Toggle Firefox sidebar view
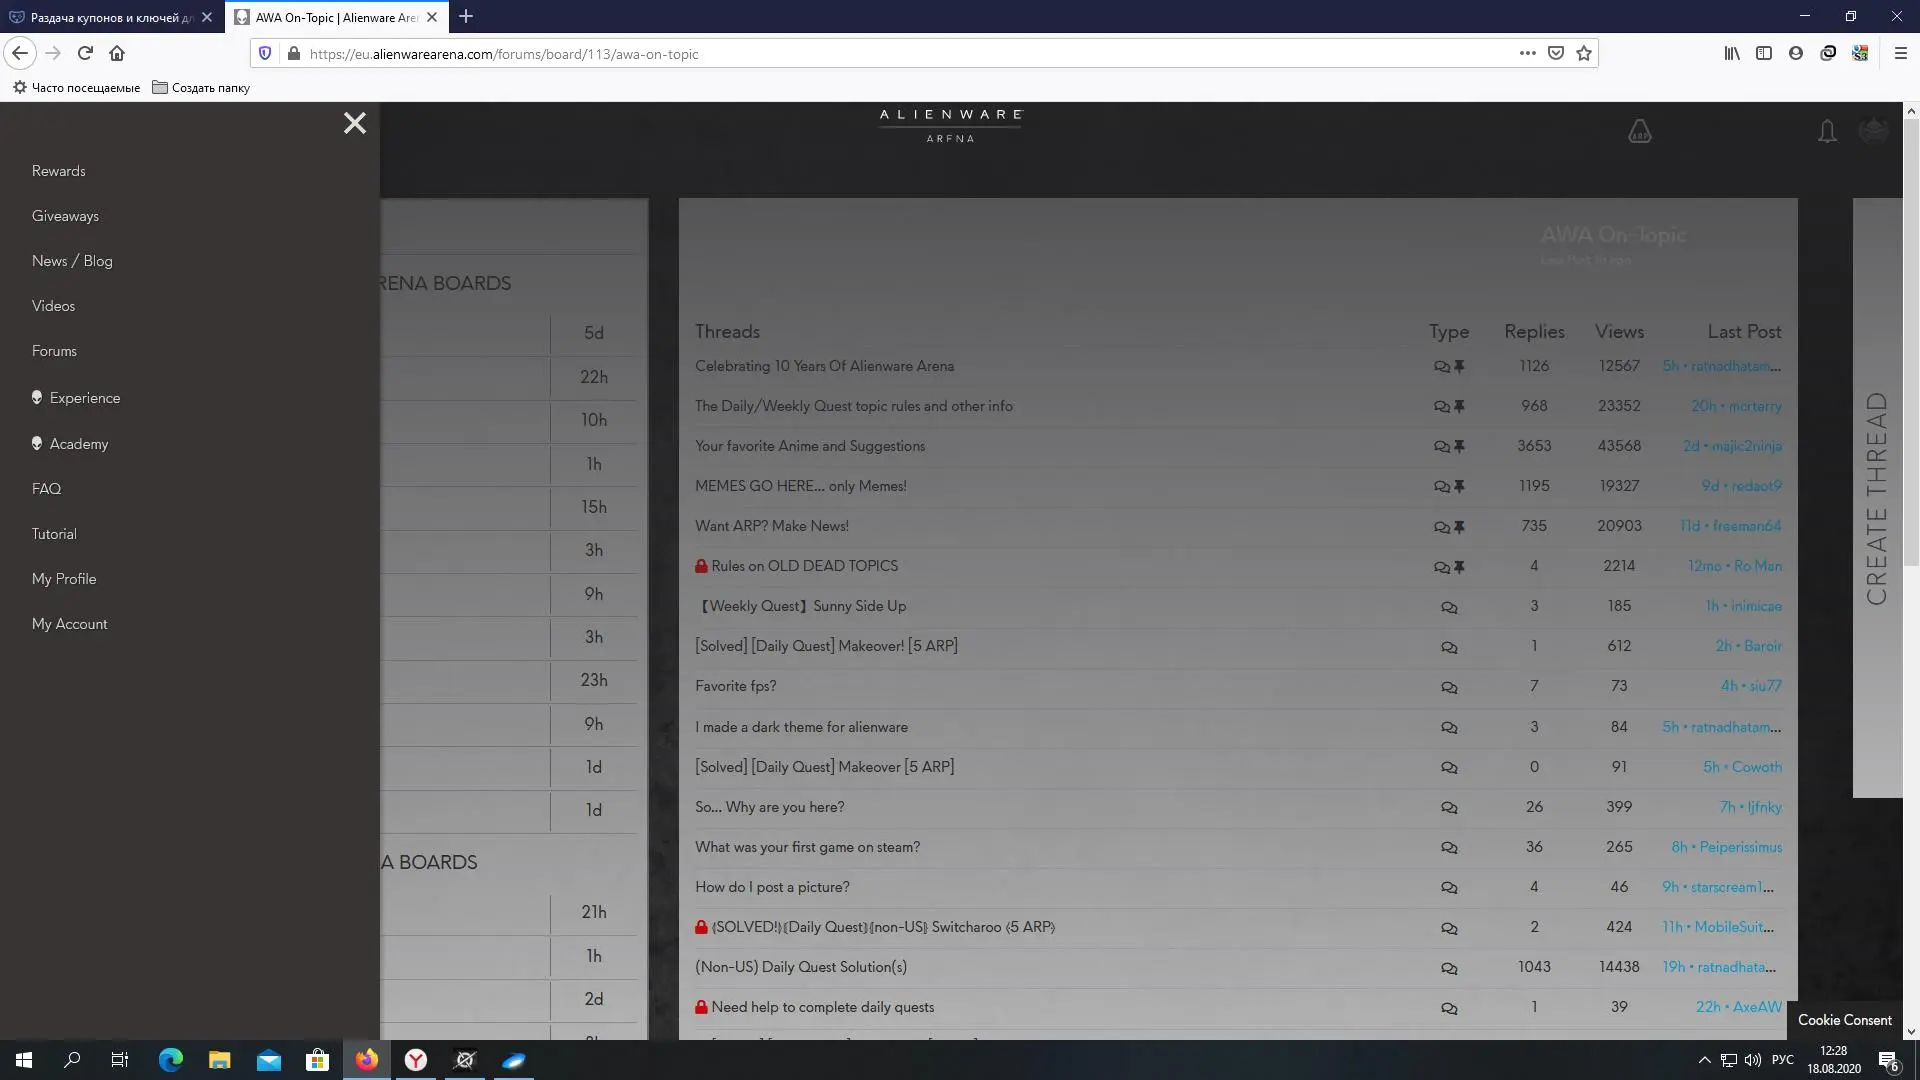Viewport: 1920px width, 1080px height. 1764,53
